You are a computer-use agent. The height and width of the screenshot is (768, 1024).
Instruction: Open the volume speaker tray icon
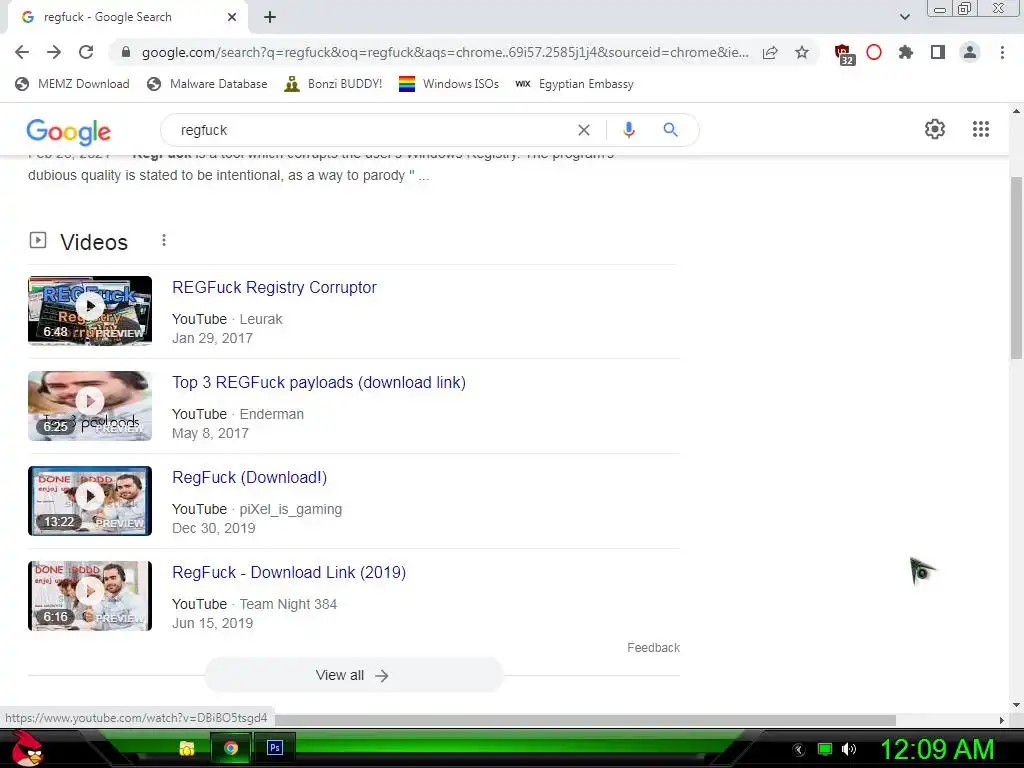click(x=848, y=749)
